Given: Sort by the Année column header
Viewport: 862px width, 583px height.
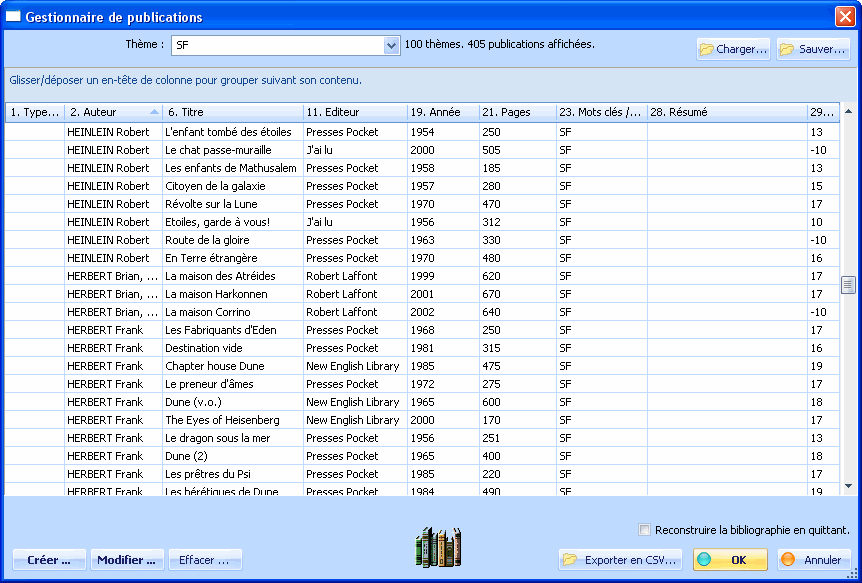Looking at the screenshot, I should tap(442, 112).
